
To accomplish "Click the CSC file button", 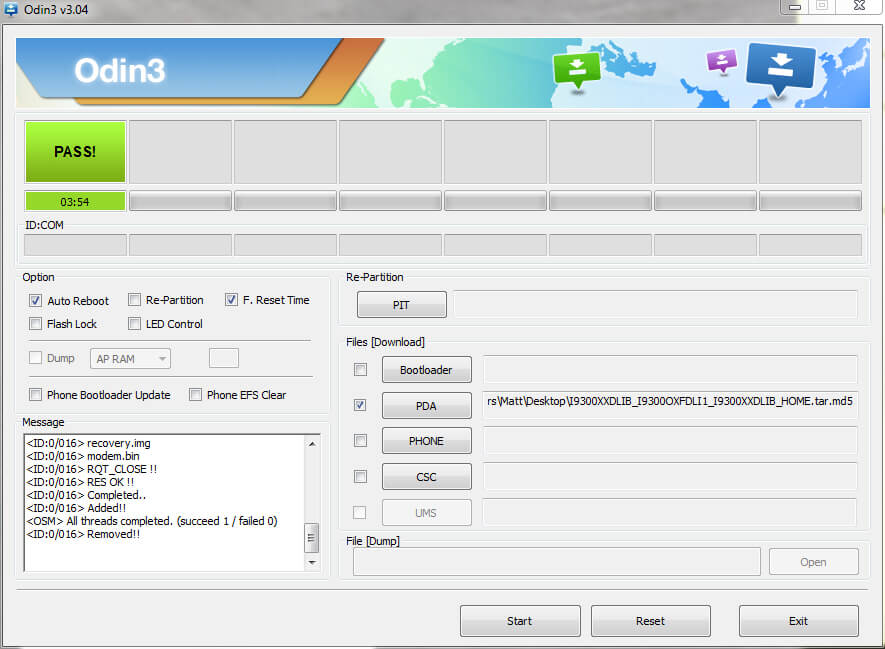I will point(427,477).
